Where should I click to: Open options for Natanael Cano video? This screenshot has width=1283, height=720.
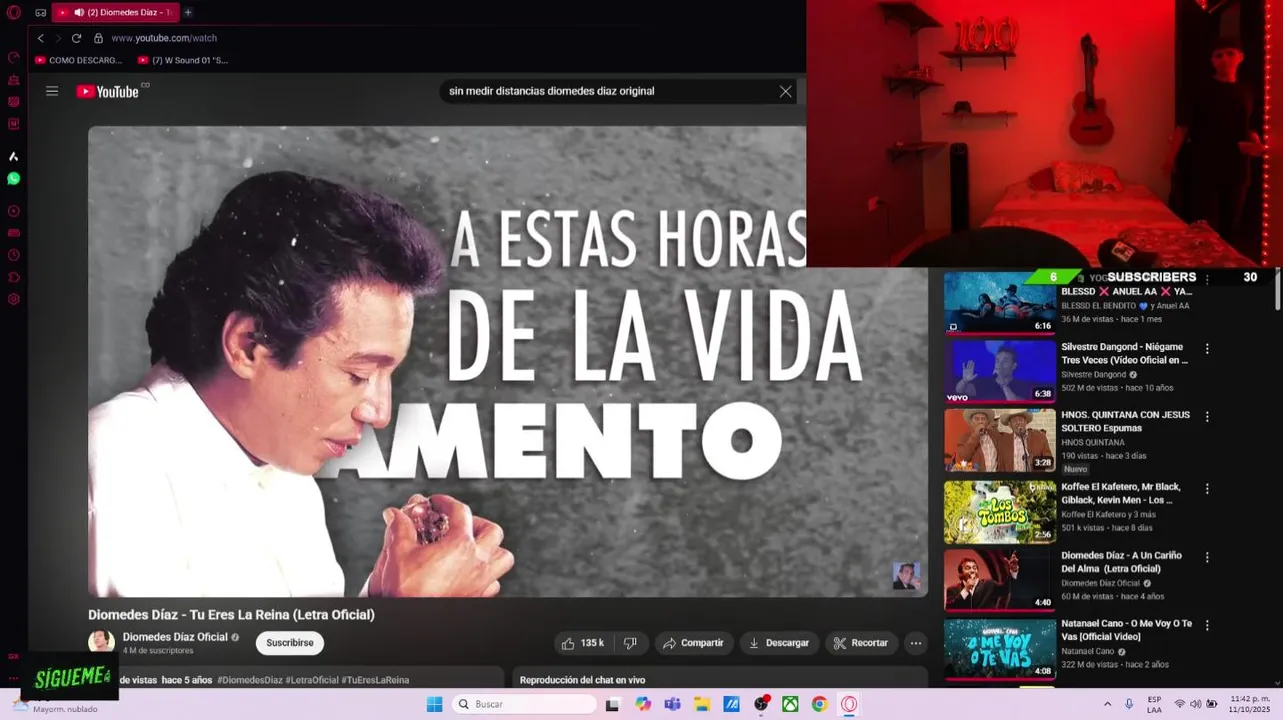(1207, 625)
